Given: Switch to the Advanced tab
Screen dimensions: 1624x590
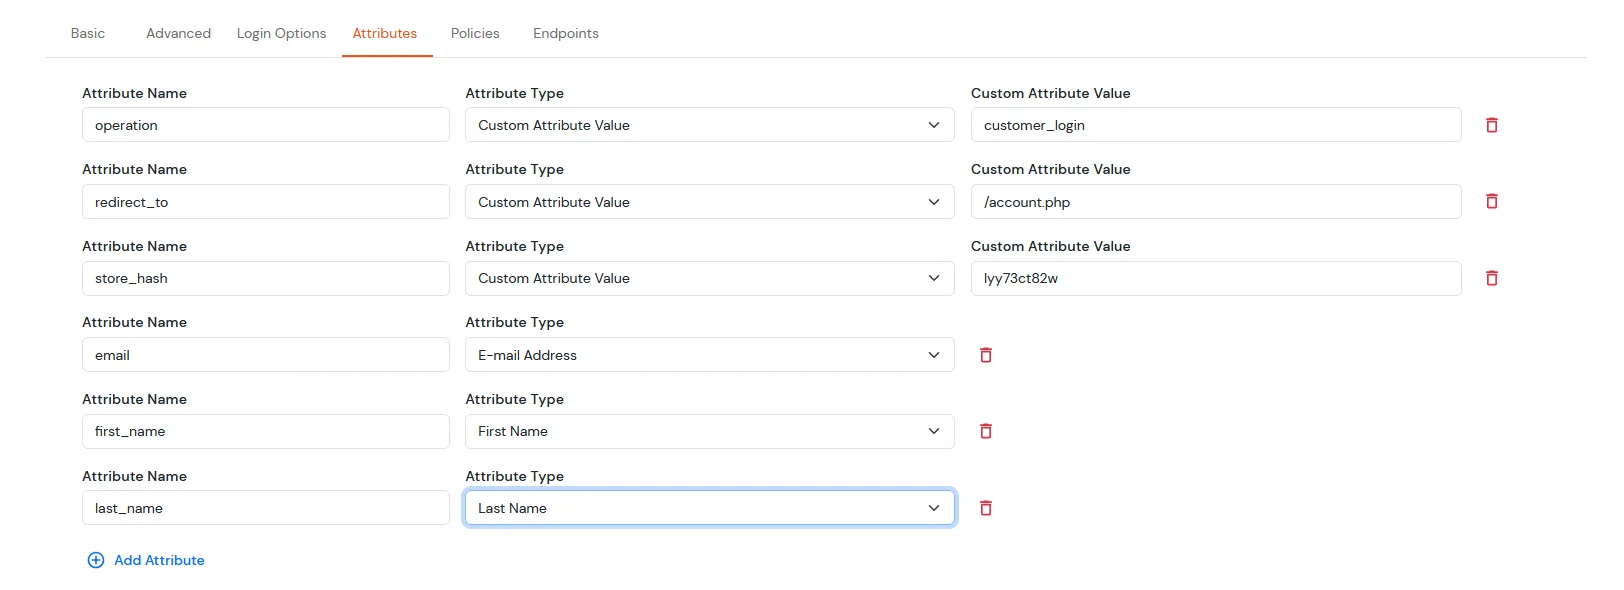Looking at the screenshot, I should 178,33.
